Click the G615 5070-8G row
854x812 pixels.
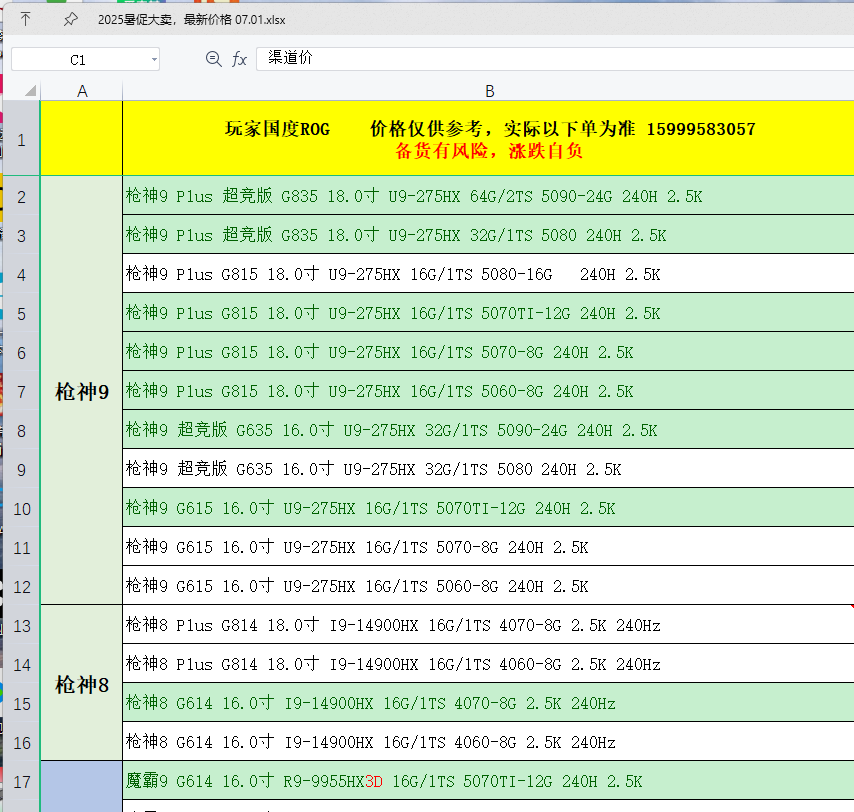coord(489,547)
